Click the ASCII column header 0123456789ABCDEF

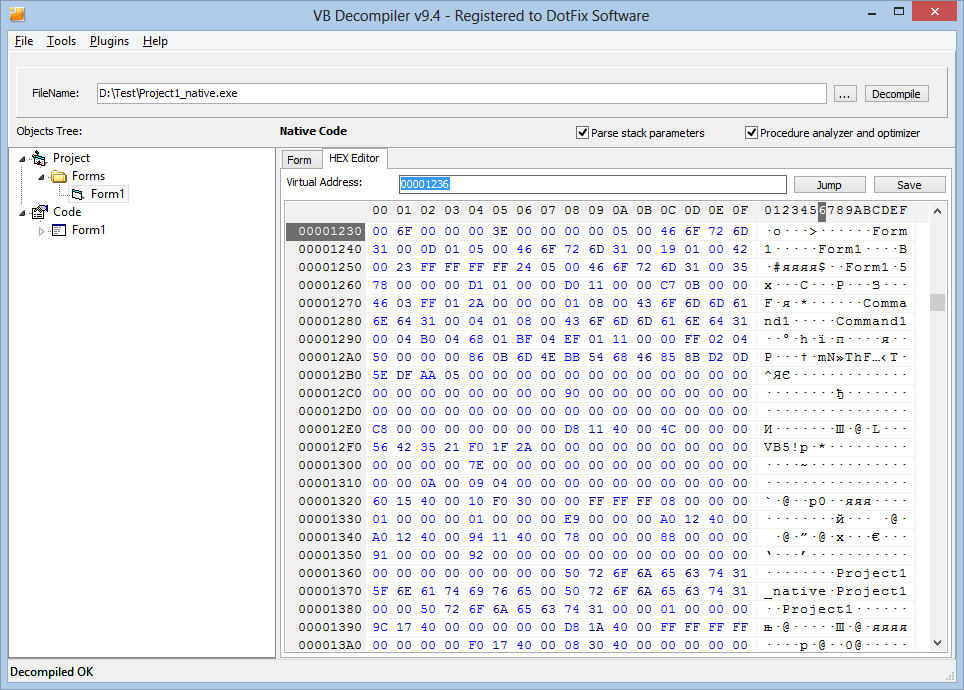[x=836, y=210]
